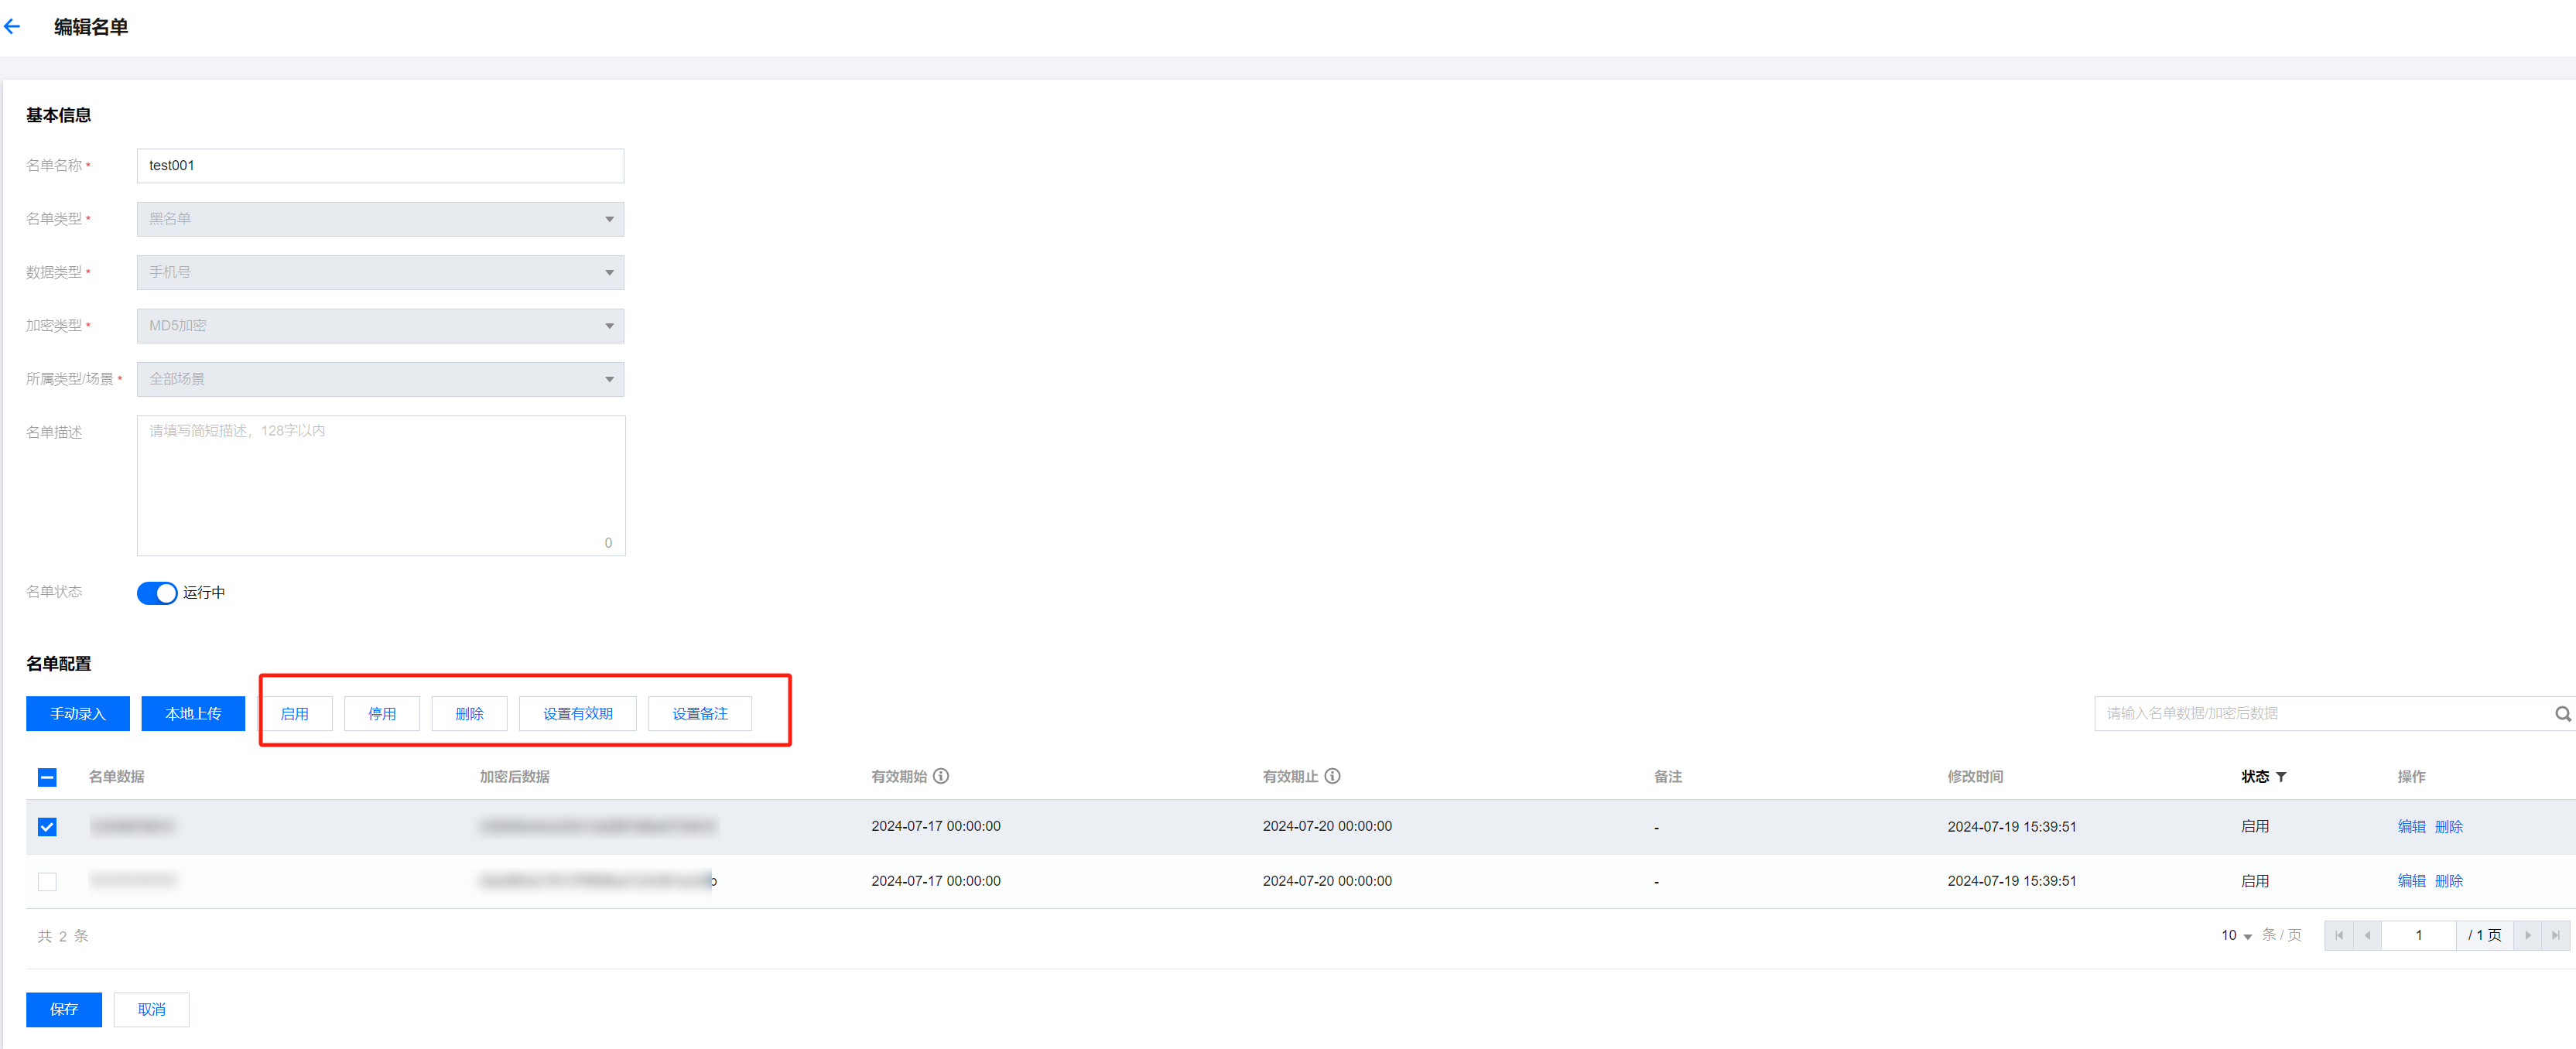The image size is (2576, 1049).
Task: Open the 10 条/页 page size dropdown
Action: tap(2236, 935)
